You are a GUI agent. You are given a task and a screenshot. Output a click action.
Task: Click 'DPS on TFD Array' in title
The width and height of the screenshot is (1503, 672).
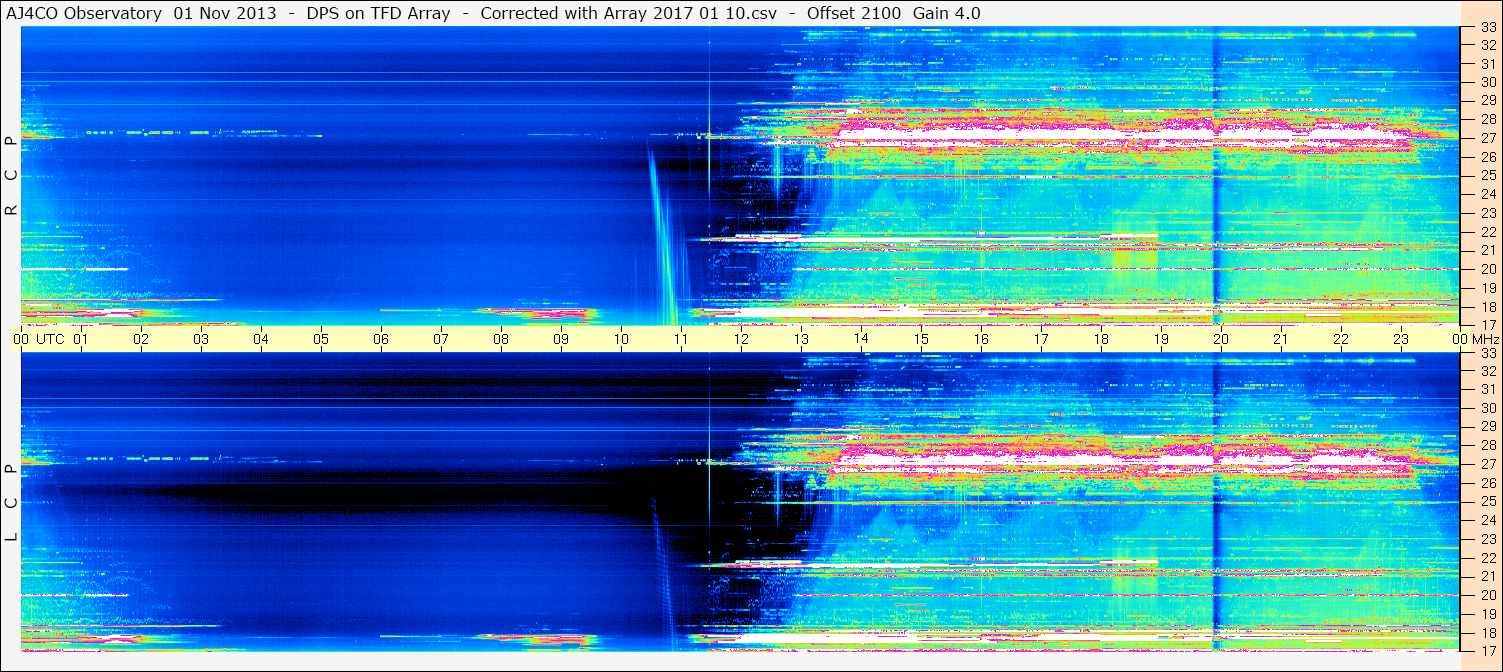[378, 13]
